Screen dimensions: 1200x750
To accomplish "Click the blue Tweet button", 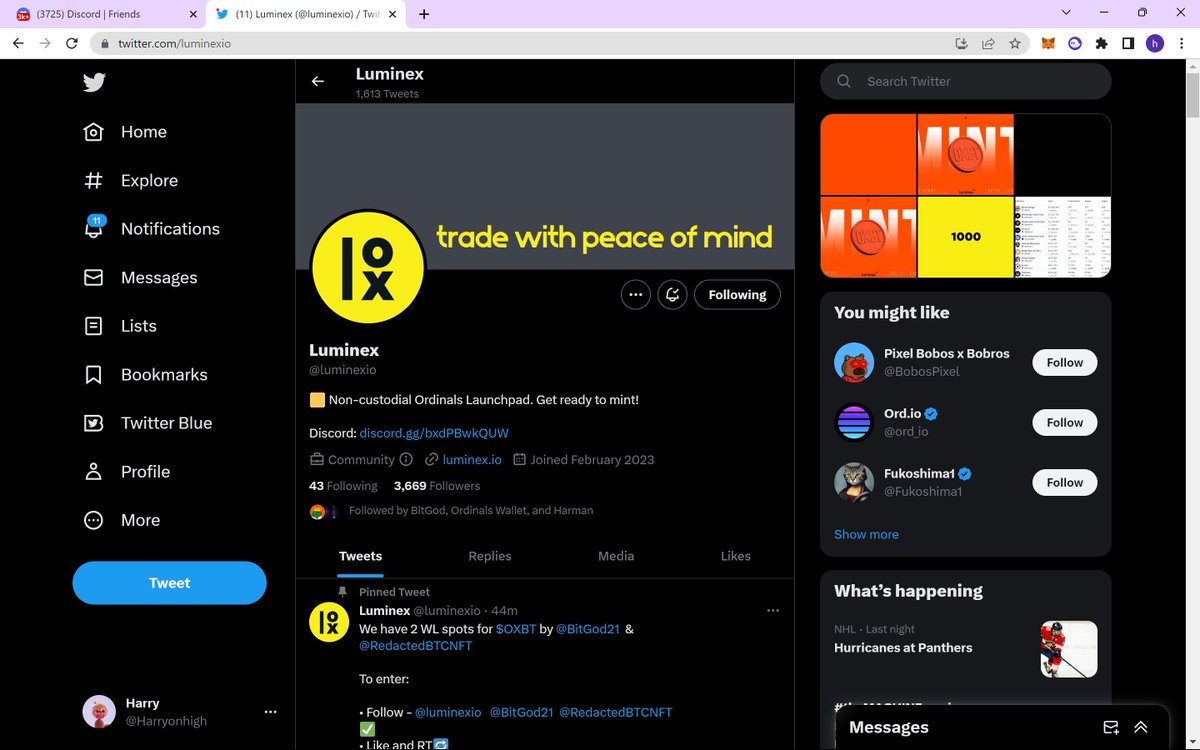I will point(169,583).
